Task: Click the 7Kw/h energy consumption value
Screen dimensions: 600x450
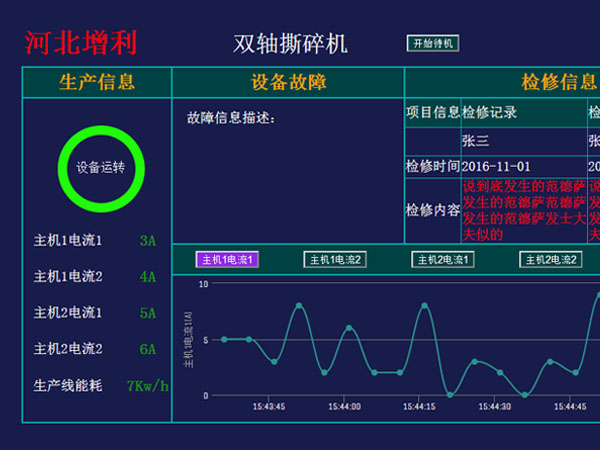Action: (x=147, y=385)
